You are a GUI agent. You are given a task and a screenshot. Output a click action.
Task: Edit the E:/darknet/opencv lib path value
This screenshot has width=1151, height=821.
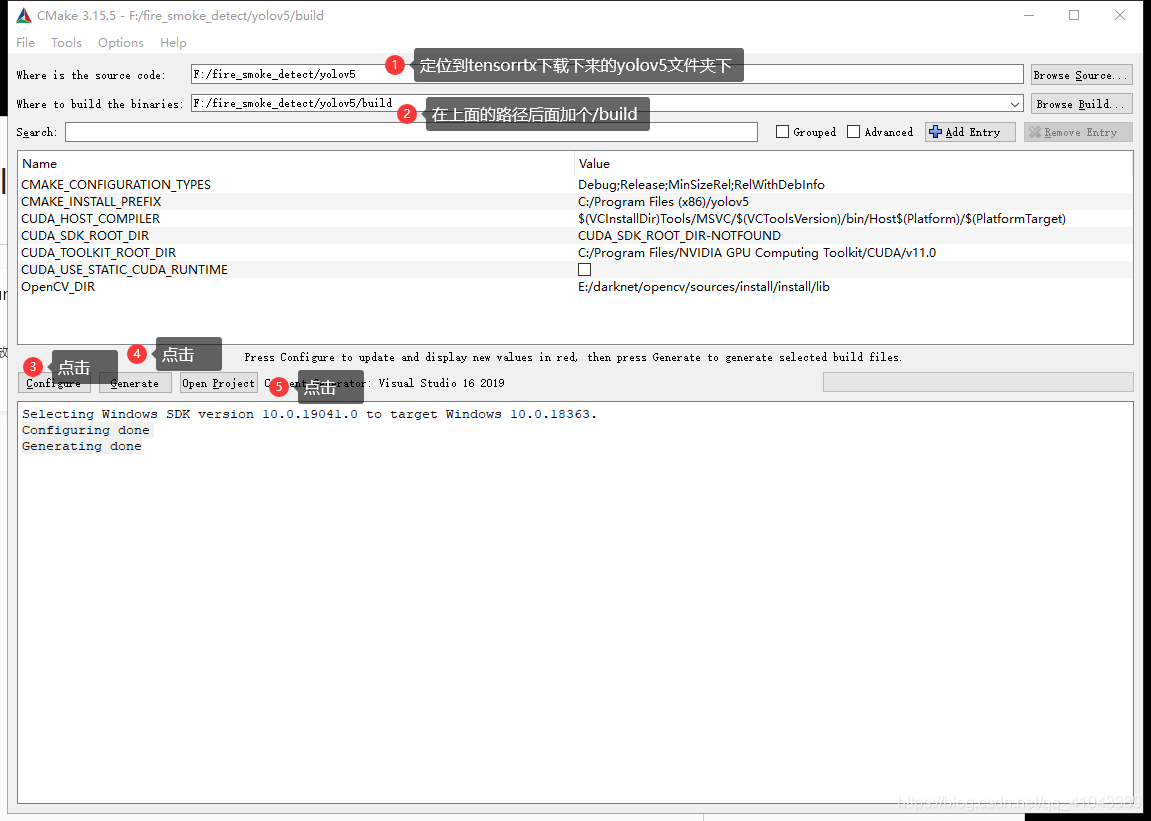[x=704, y=286]
